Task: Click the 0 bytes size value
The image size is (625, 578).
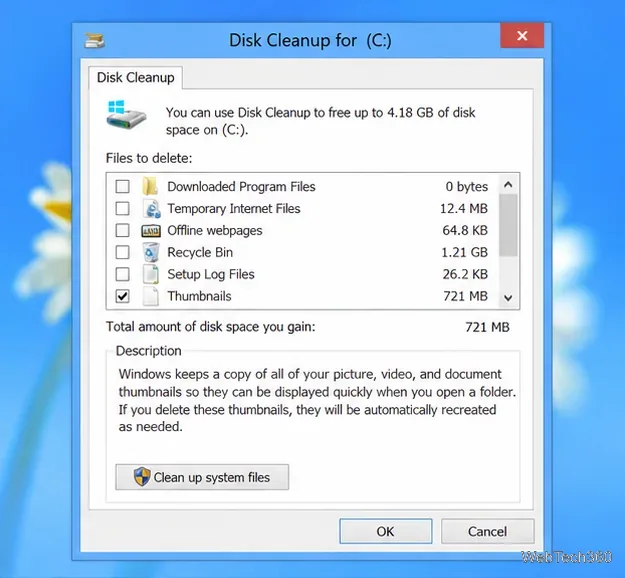Action: click(x=467, y=187)
